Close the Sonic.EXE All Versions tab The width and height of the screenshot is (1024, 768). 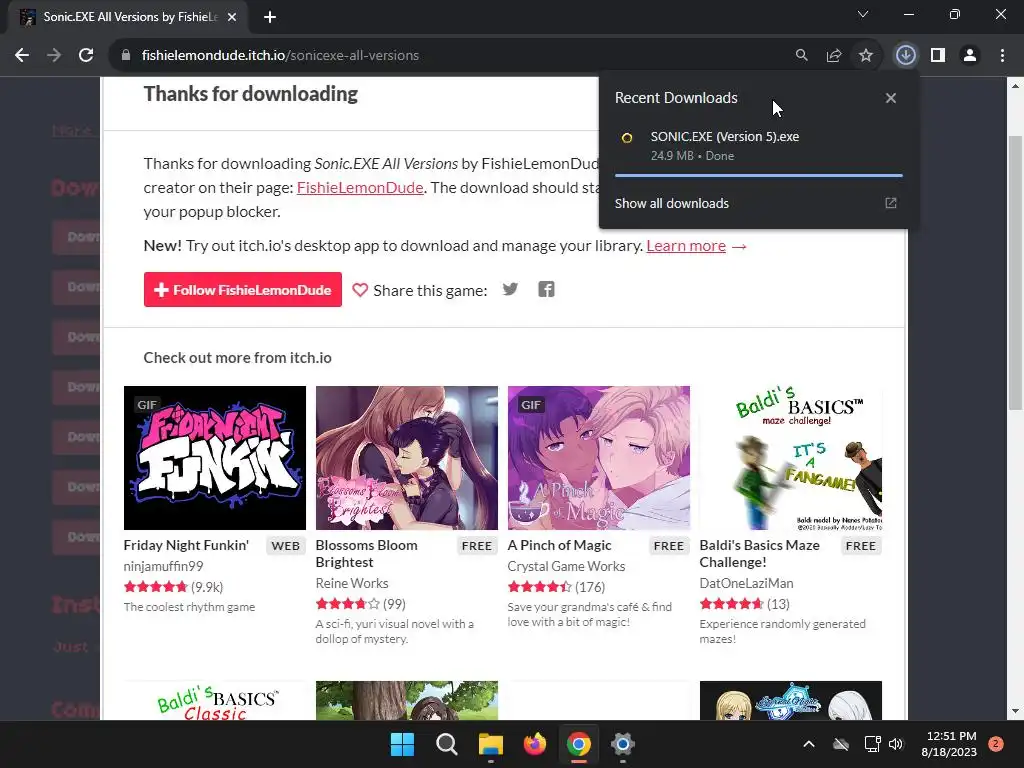pos(232,17)
